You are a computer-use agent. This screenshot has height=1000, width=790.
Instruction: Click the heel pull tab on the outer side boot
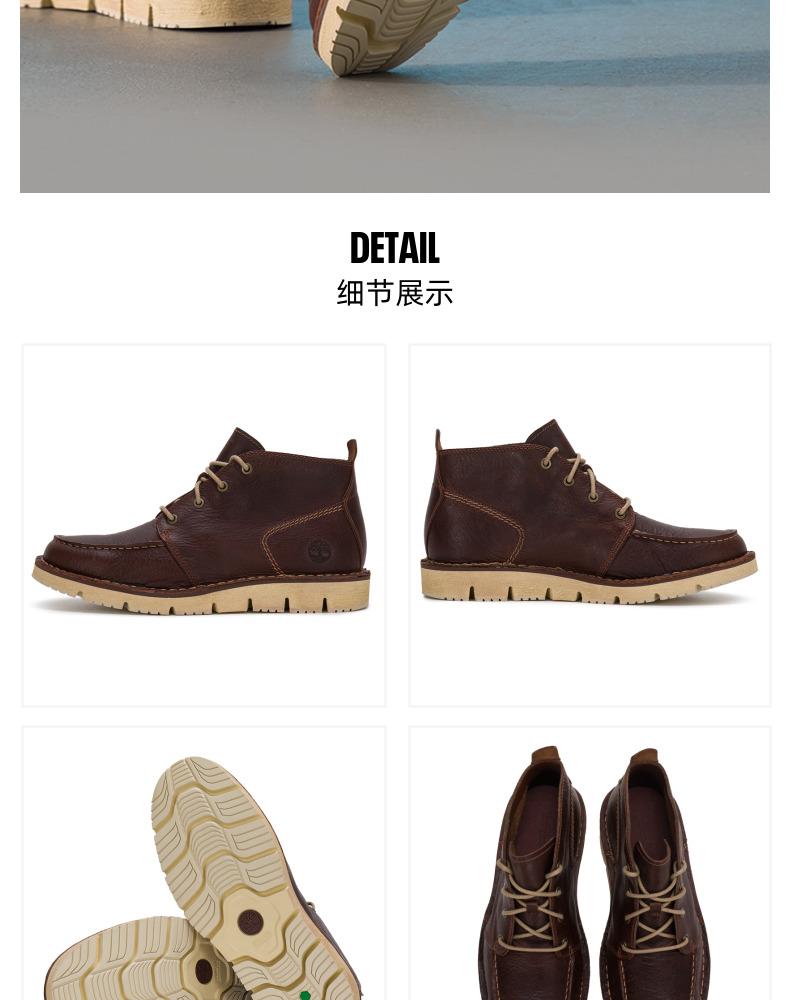(352, 450)
